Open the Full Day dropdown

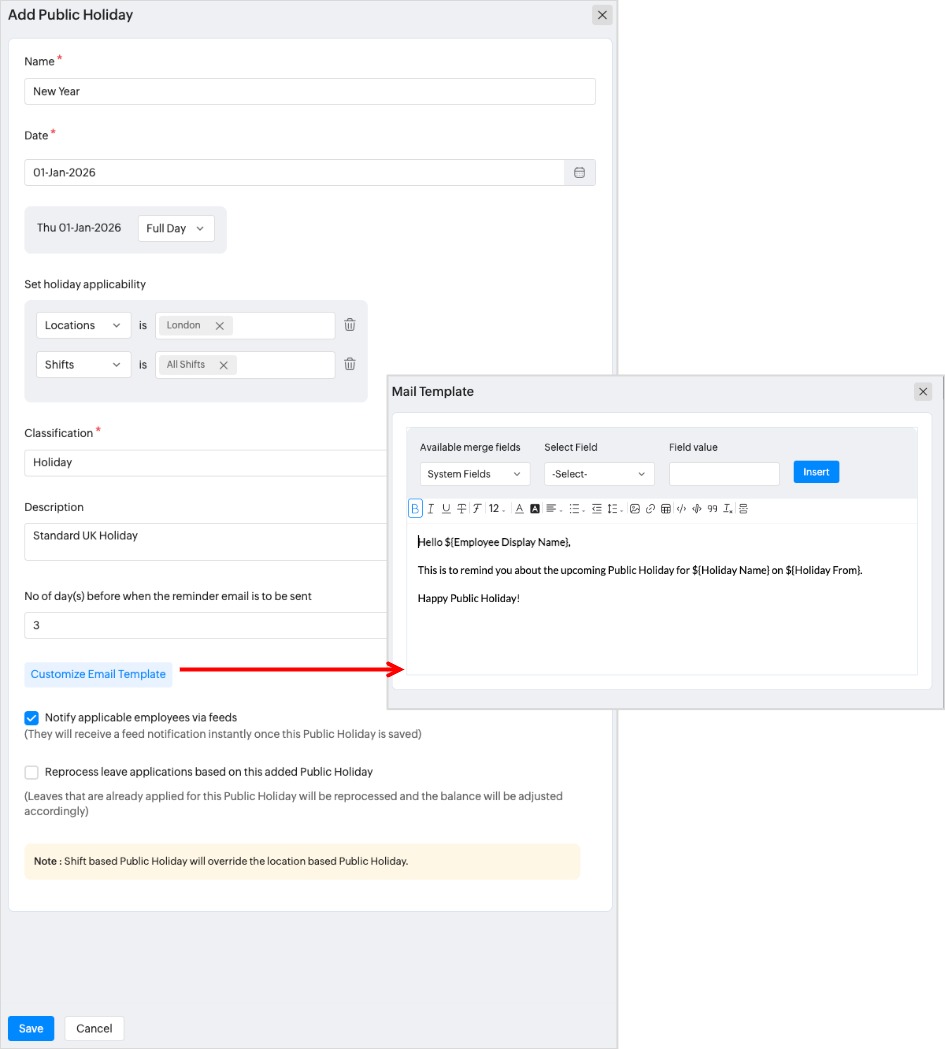pyautogui.click(x=175, y=229)
